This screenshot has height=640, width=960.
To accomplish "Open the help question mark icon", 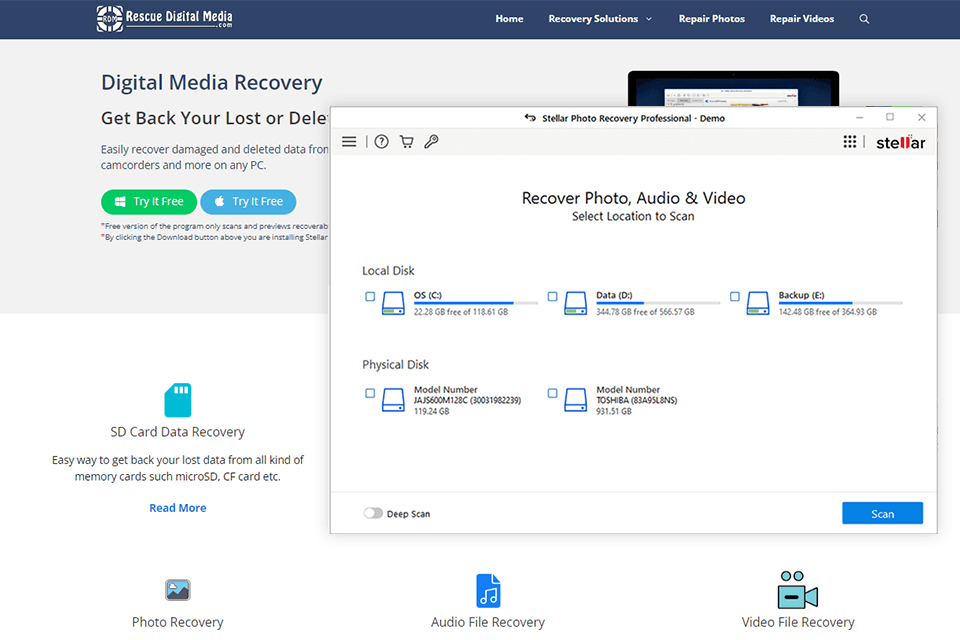I will pyautogui.click(x=381, y=142).
